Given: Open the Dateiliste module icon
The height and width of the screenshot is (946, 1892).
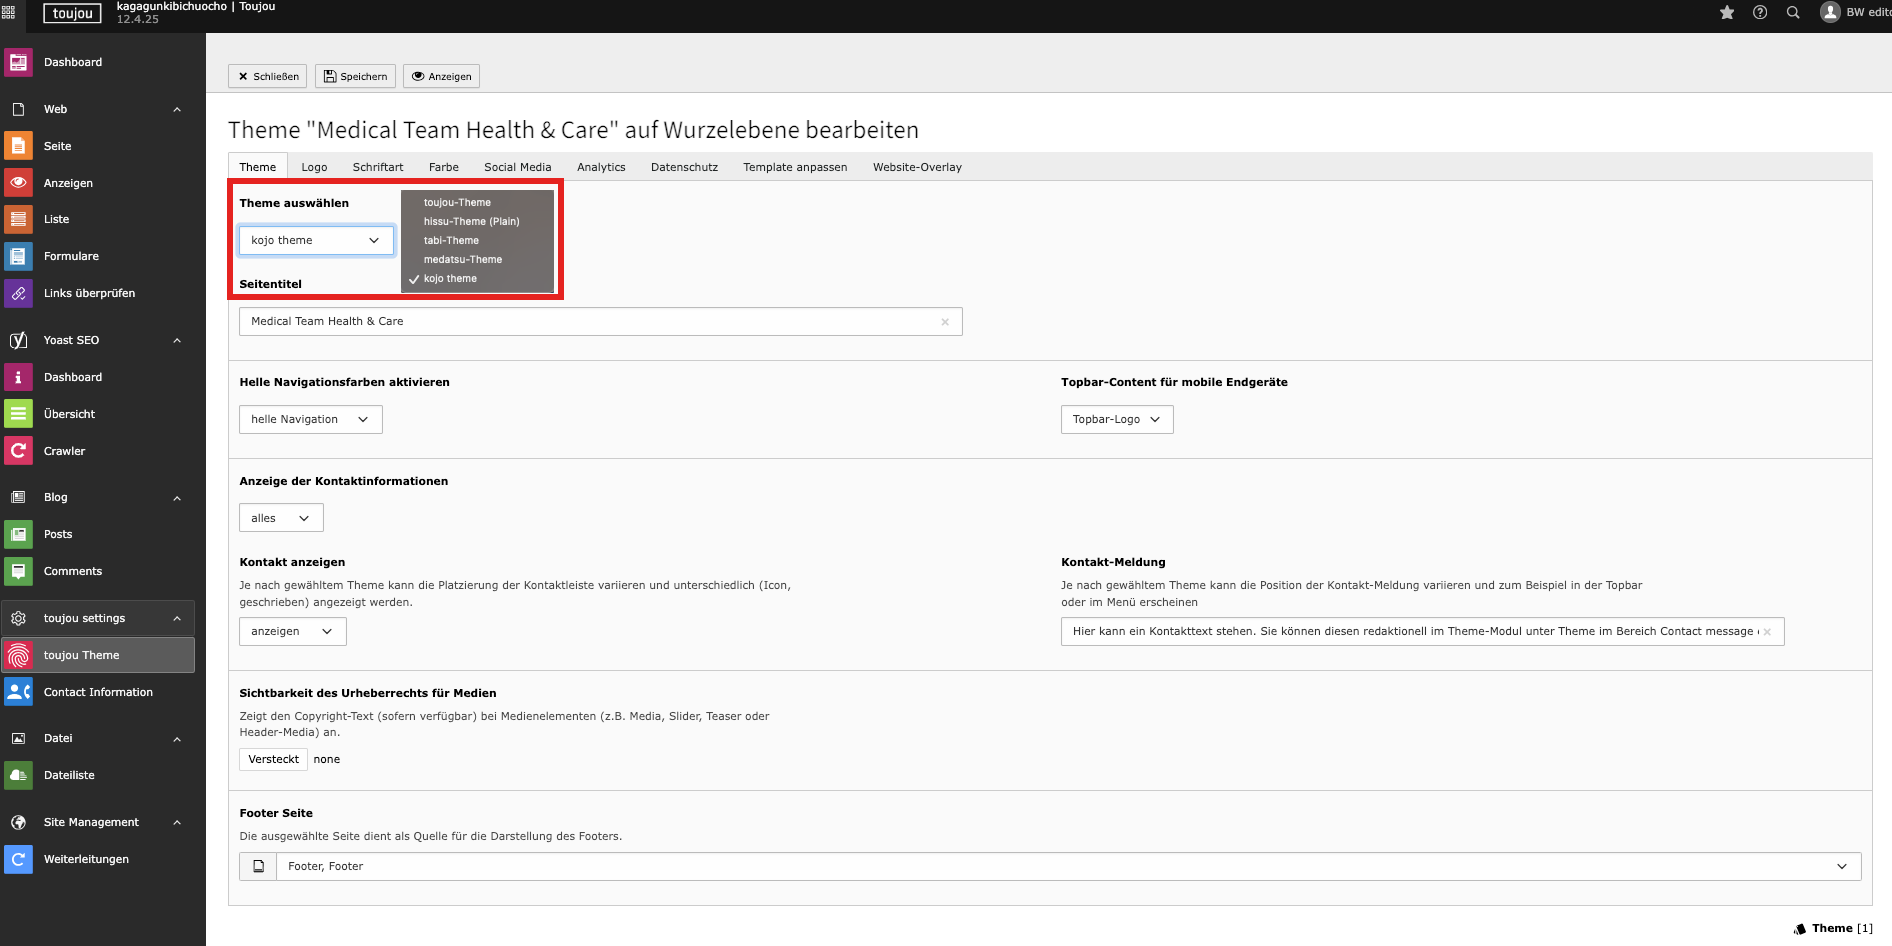Looking at the screenshot, I should [18, 775].
